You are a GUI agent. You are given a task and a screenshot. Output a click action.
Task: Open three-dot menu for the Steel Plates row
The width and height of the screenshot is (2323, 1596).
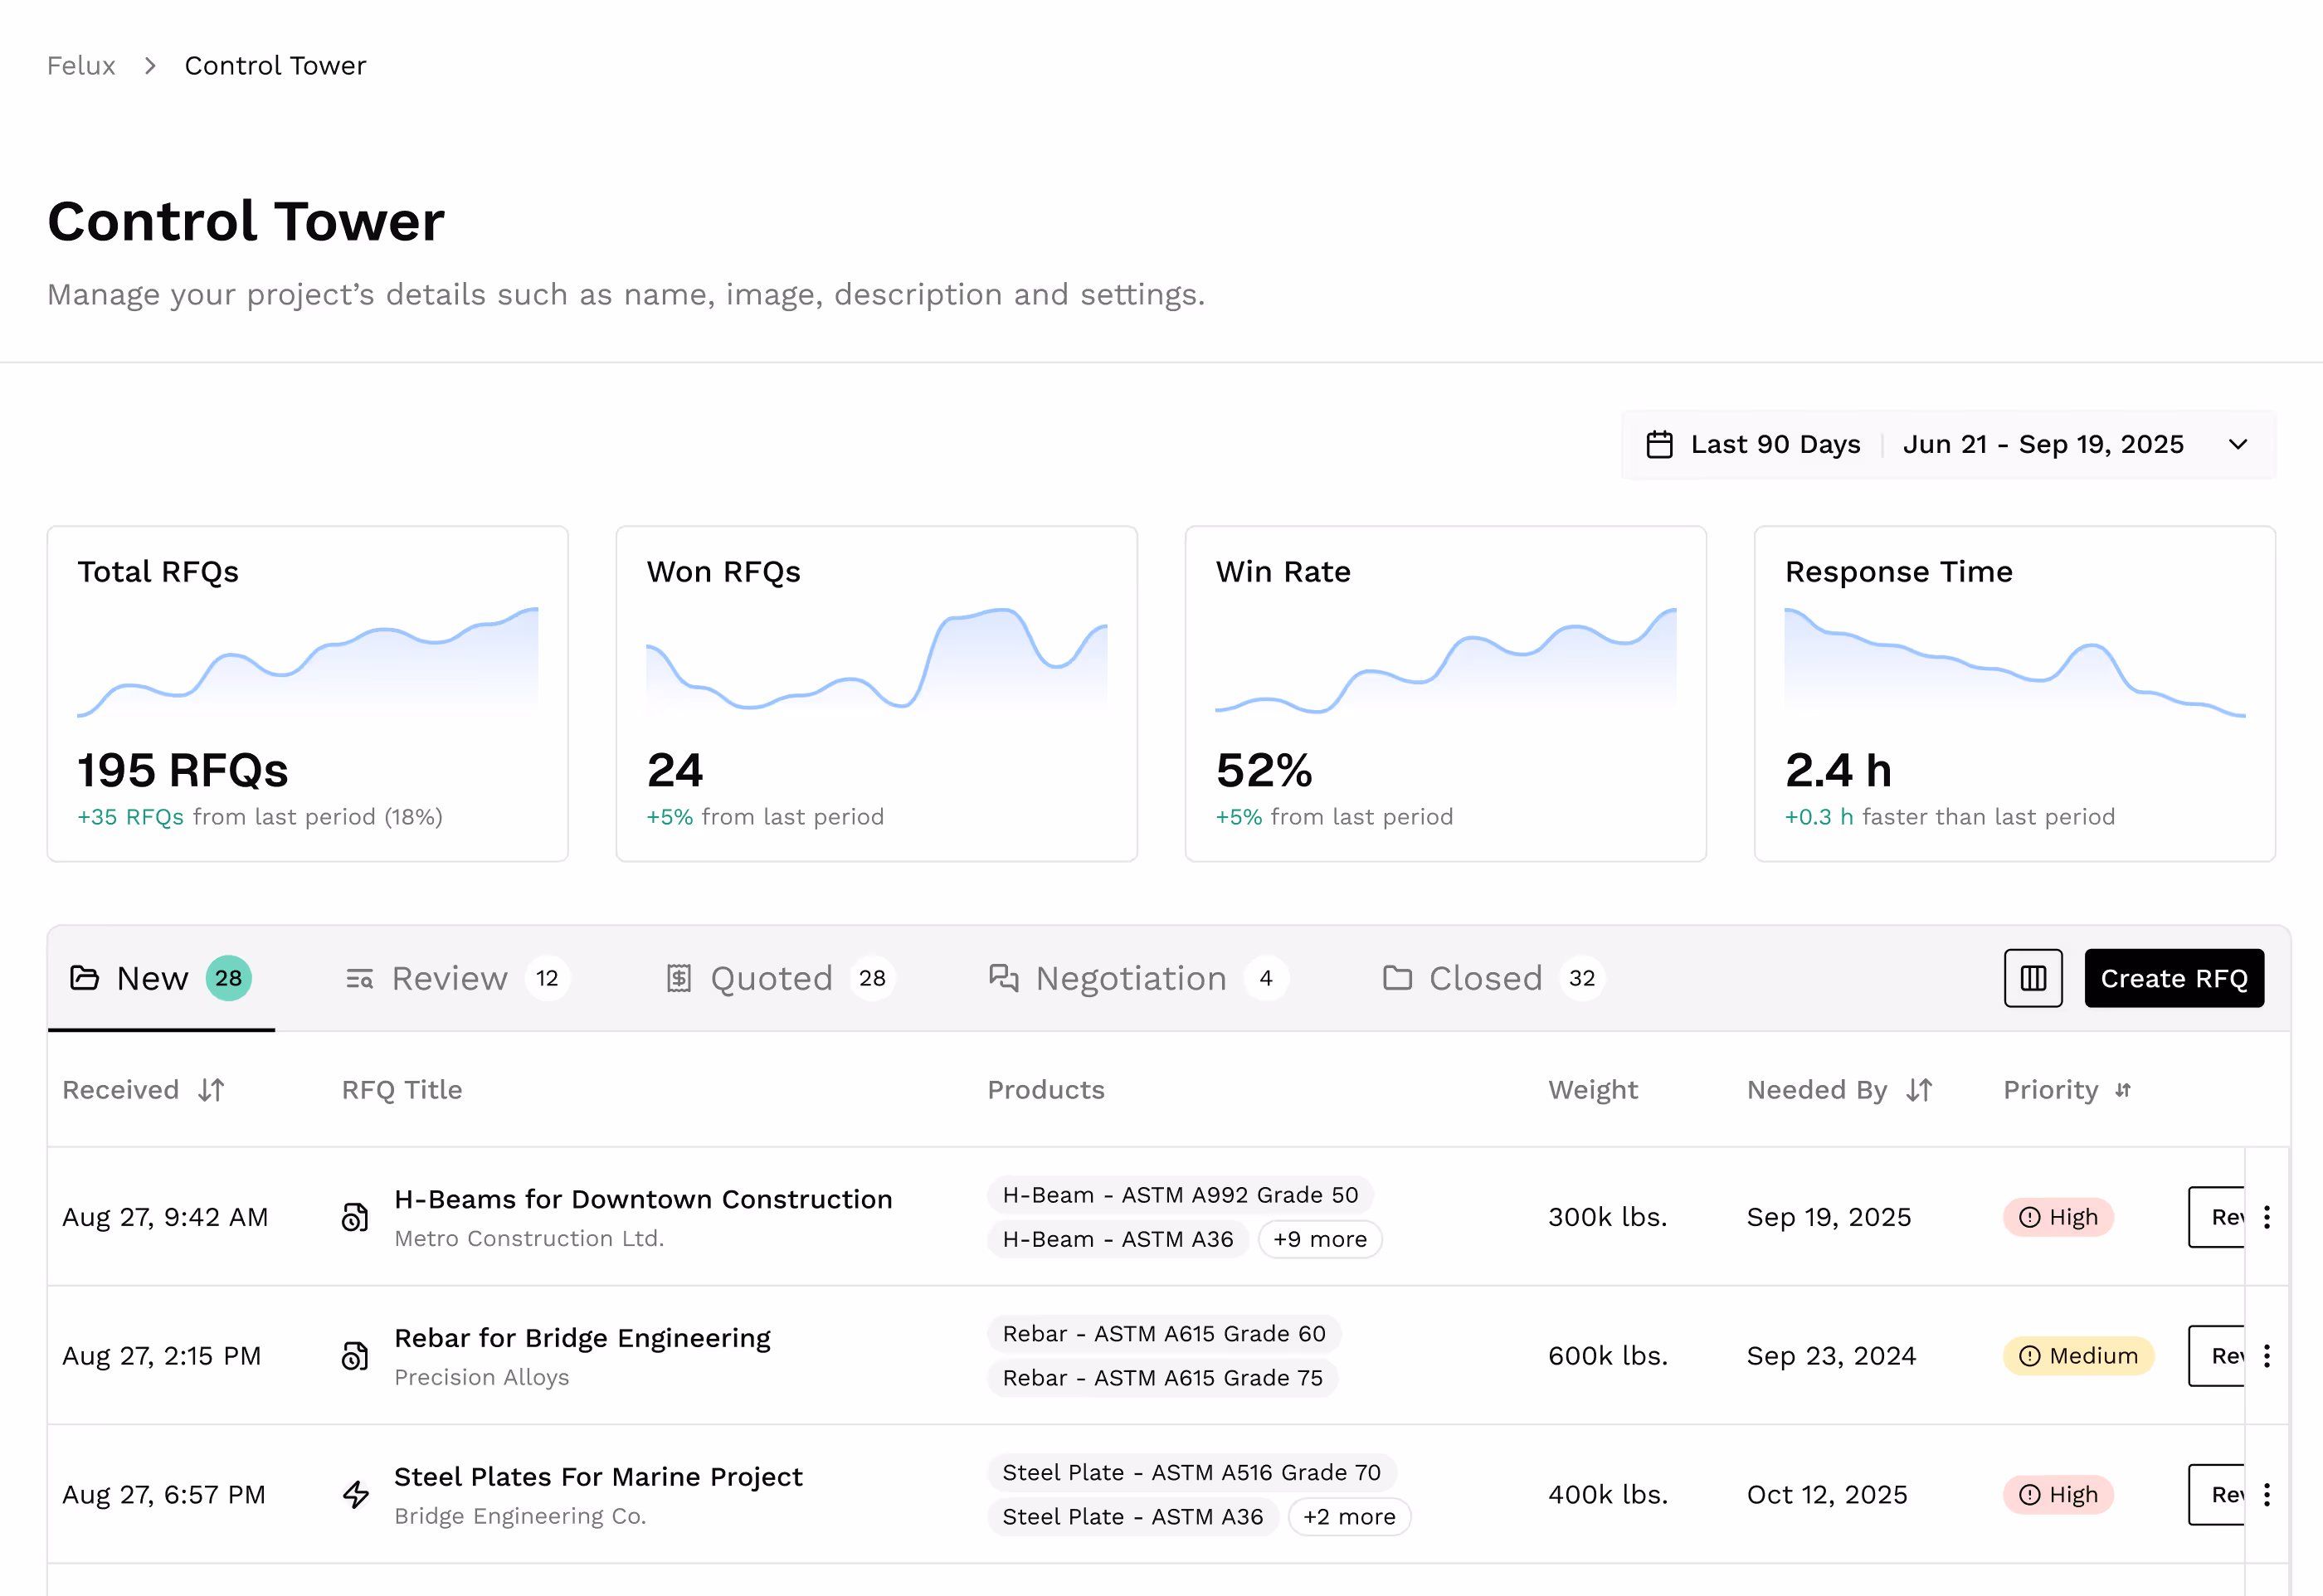(x=2266, y=1495)
